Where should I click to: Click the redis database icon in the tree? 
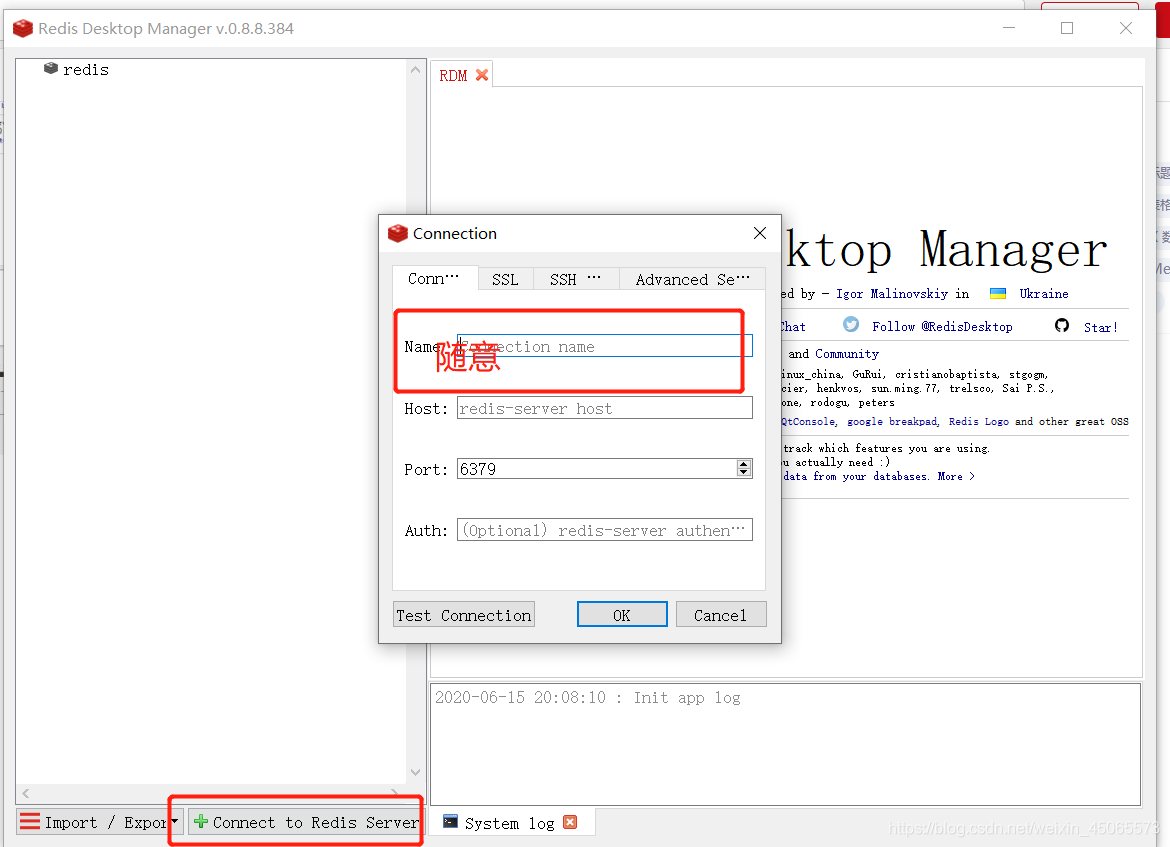(51, 69)
